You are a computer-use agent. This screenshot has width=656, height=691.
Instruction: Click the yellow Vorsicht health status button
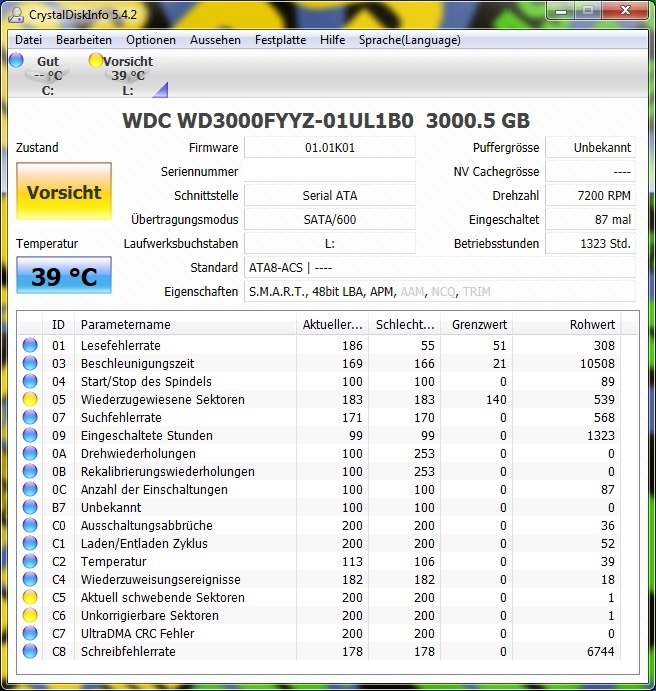click(64, 191)
